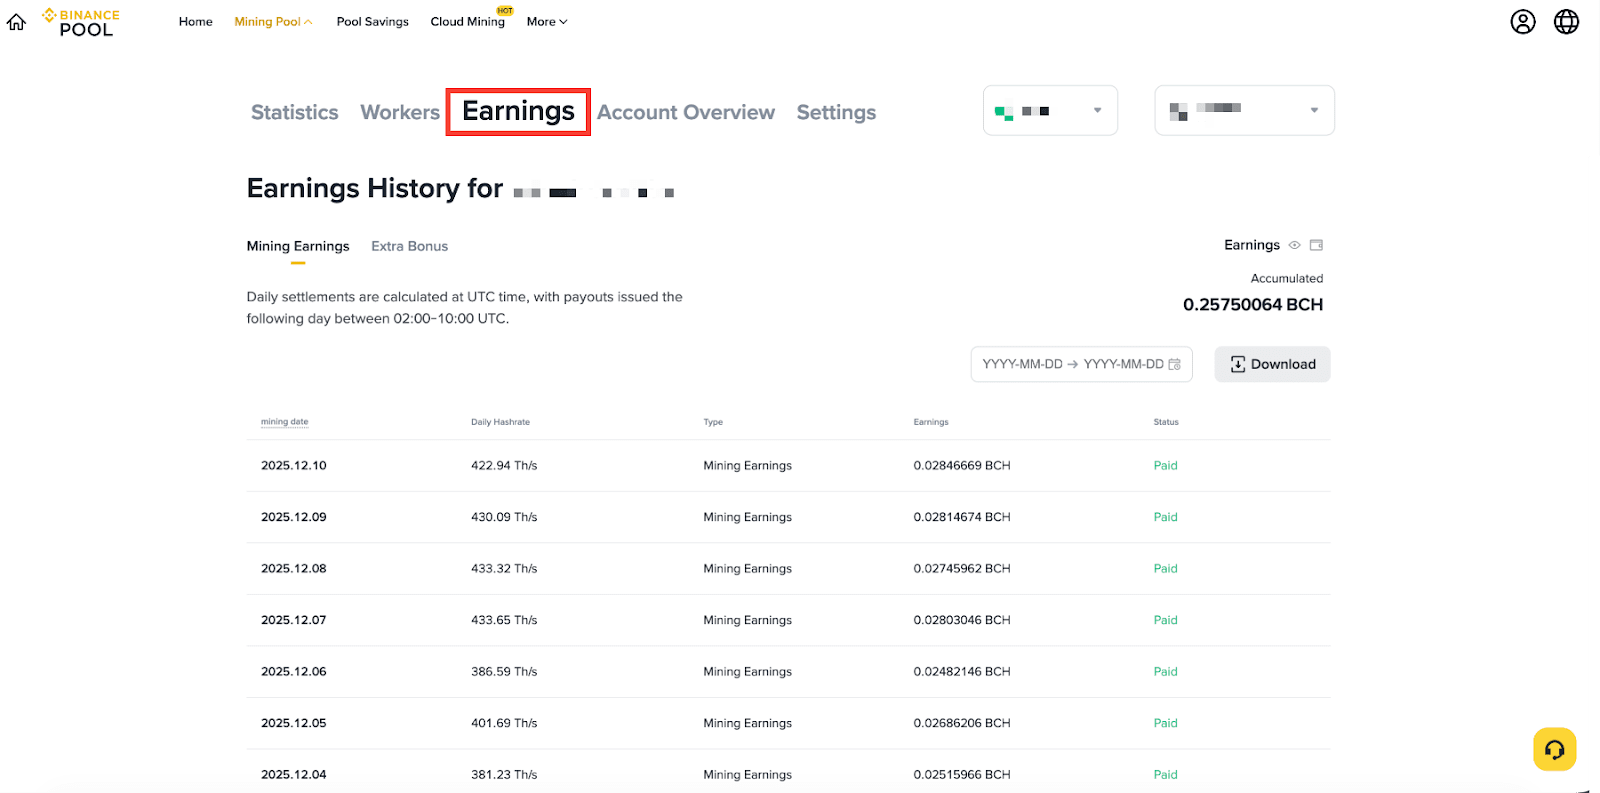This screenshot has width=1600, height=793.
Task: Select the Mining Earnings sub-tab
Action: (298, 246)
